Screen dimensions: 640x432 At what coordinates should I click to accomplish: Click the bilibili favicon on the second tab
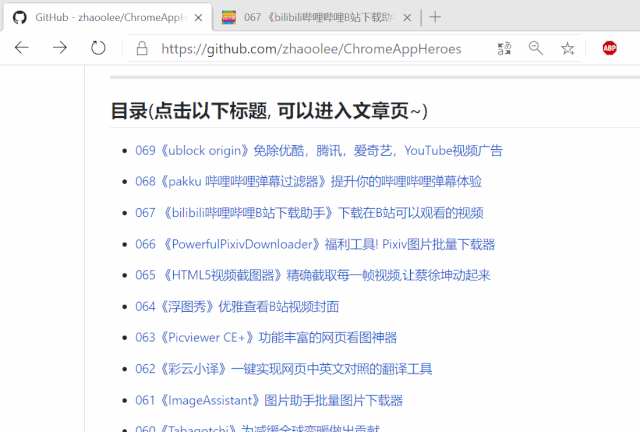click(229, 18)
